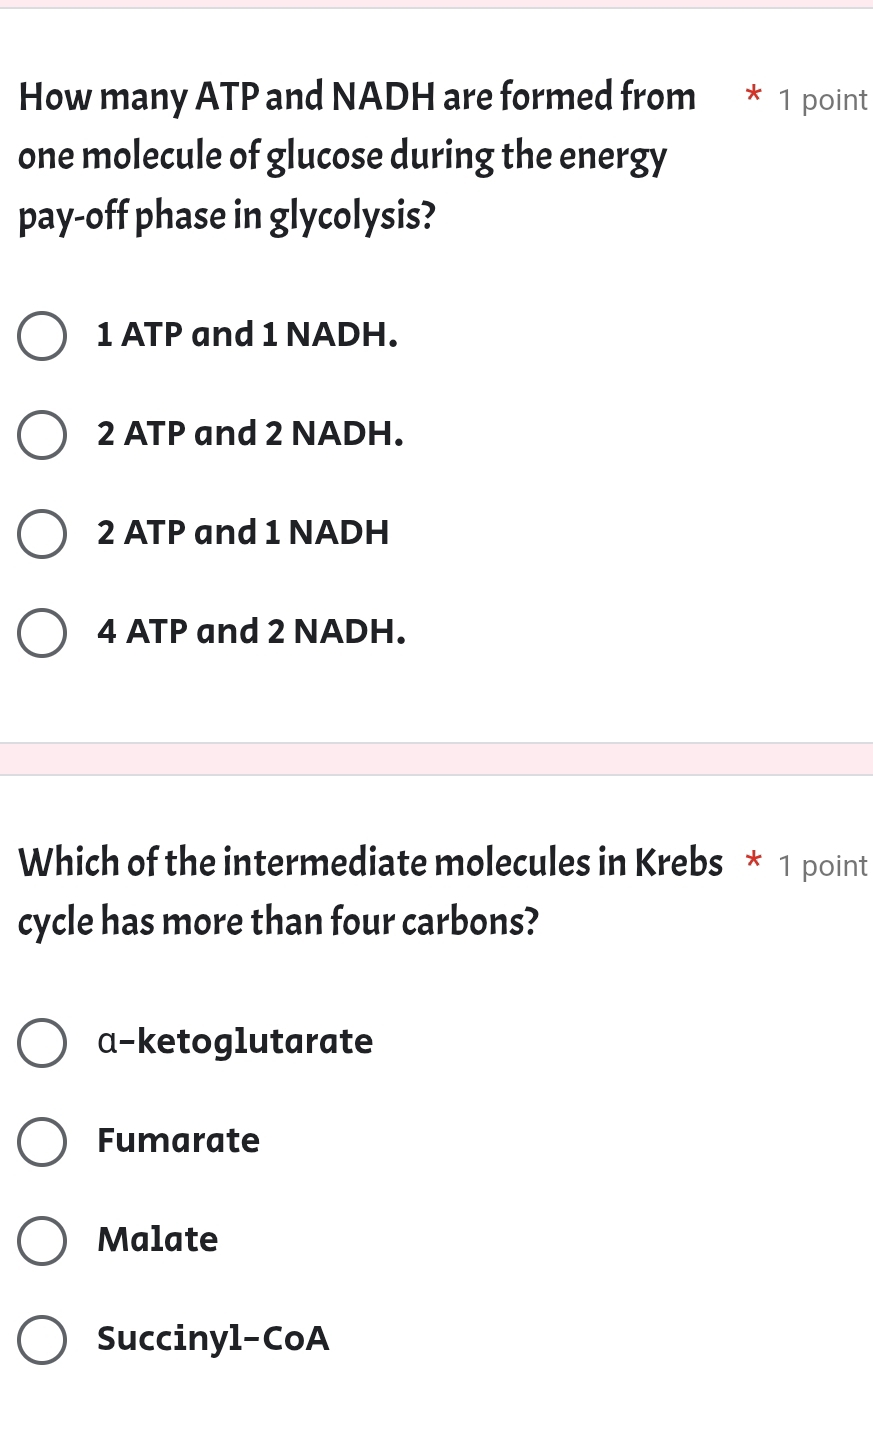The width and height of the screenshot is (873, 1434).
Task: Click the radio circle beside Malate
Action: pos(41,1241)
